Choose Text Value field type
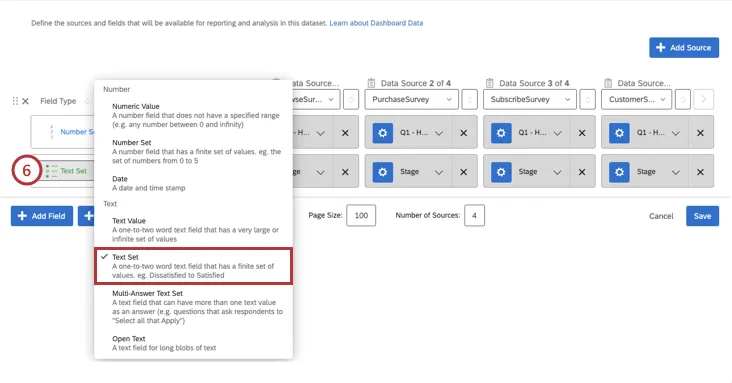 coord(193,230)
